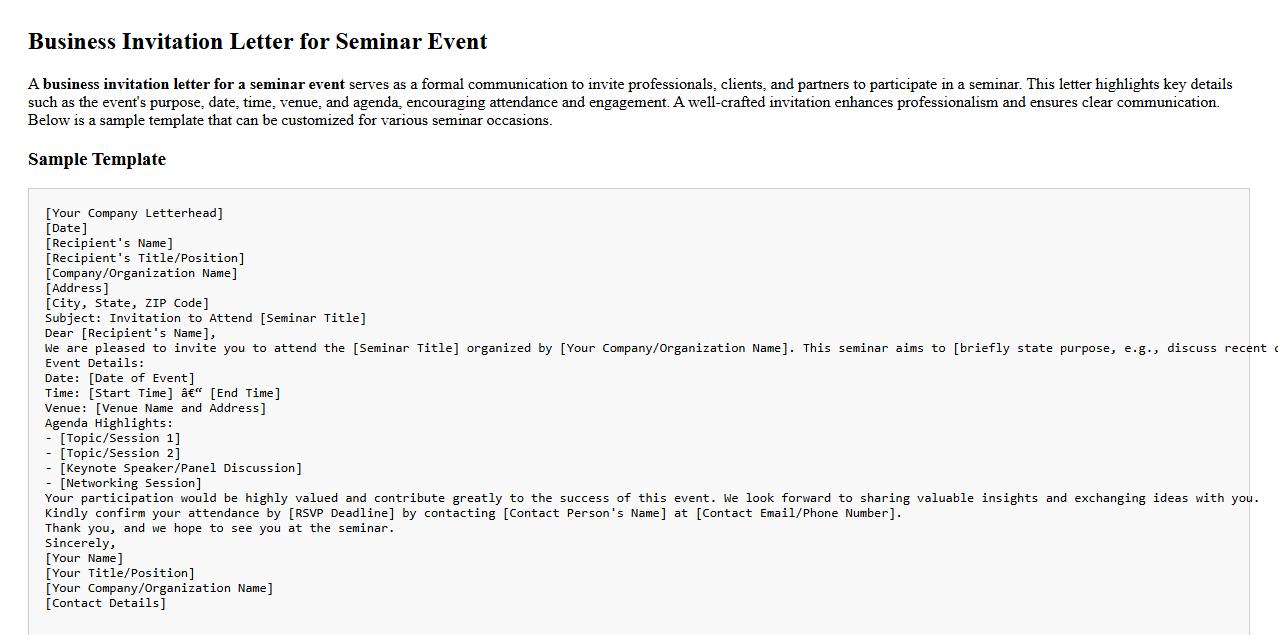Click the '[Keynote Speaker/Panel Discussion]' agenda item
Screen dimensions: 1278x635
(x=180, y=468)
